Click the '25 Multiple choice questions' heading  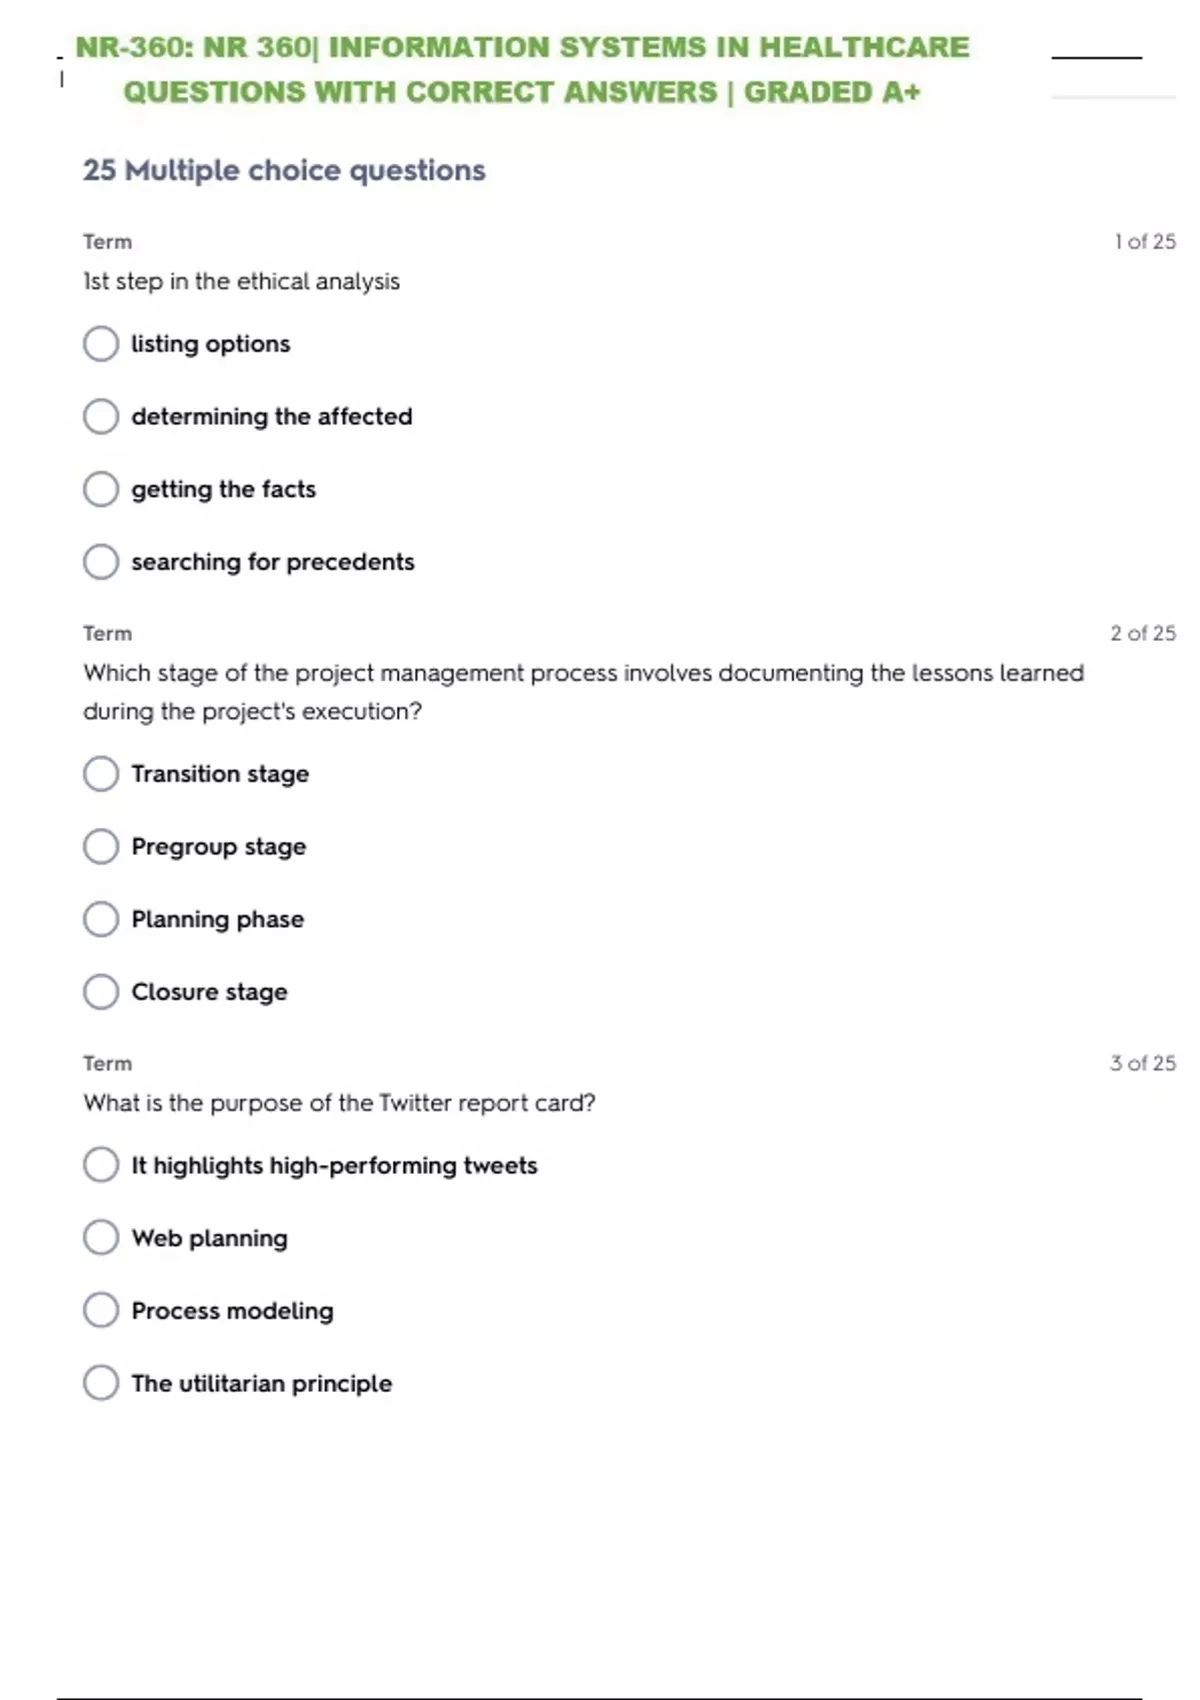pyautogui.click(x=284, y=170)
